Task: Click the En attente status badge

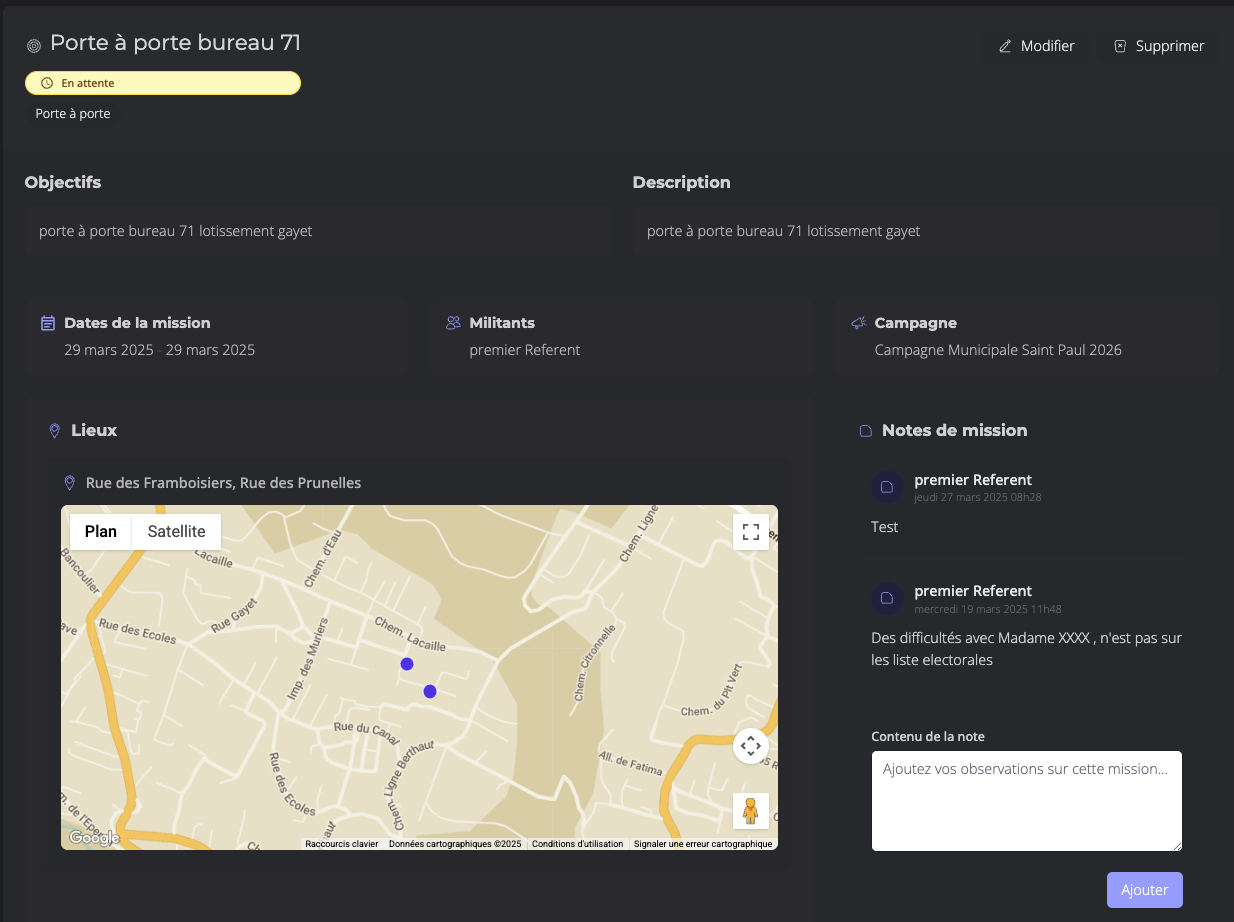Action: coord(163,83)
